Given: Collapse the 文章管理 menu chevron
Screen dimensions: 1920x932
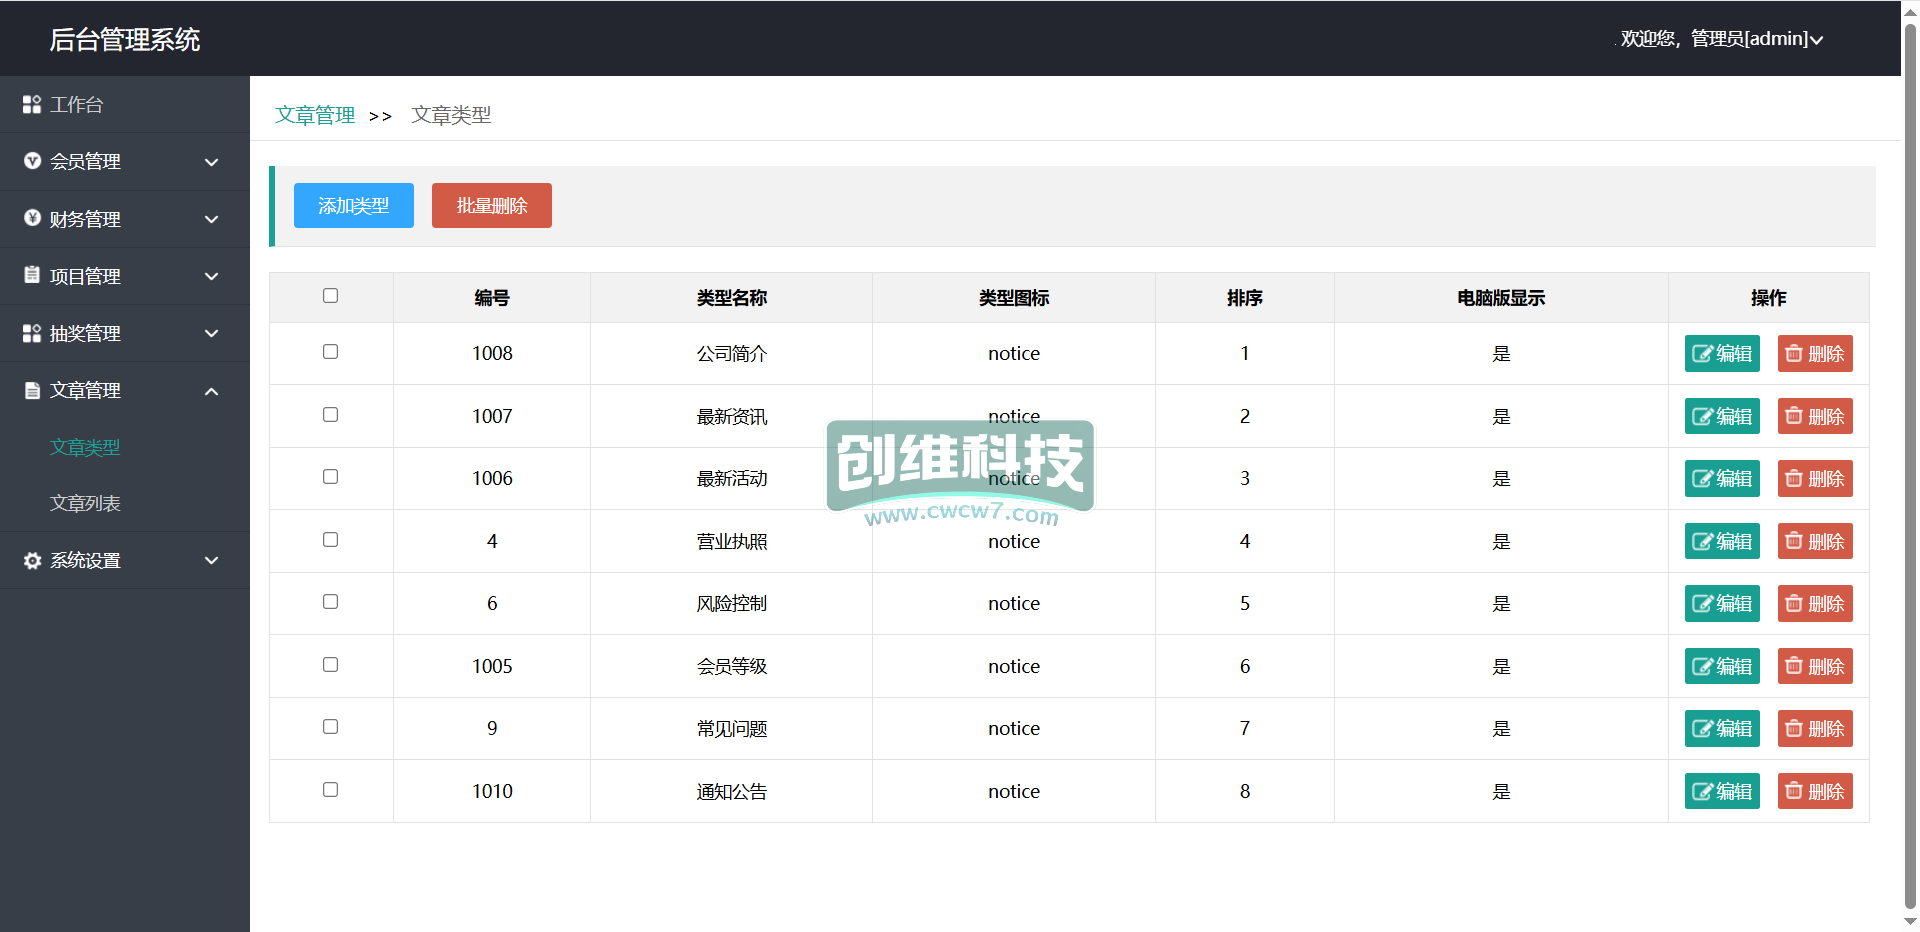Looking at the screenshot, I should pos(211,391).
